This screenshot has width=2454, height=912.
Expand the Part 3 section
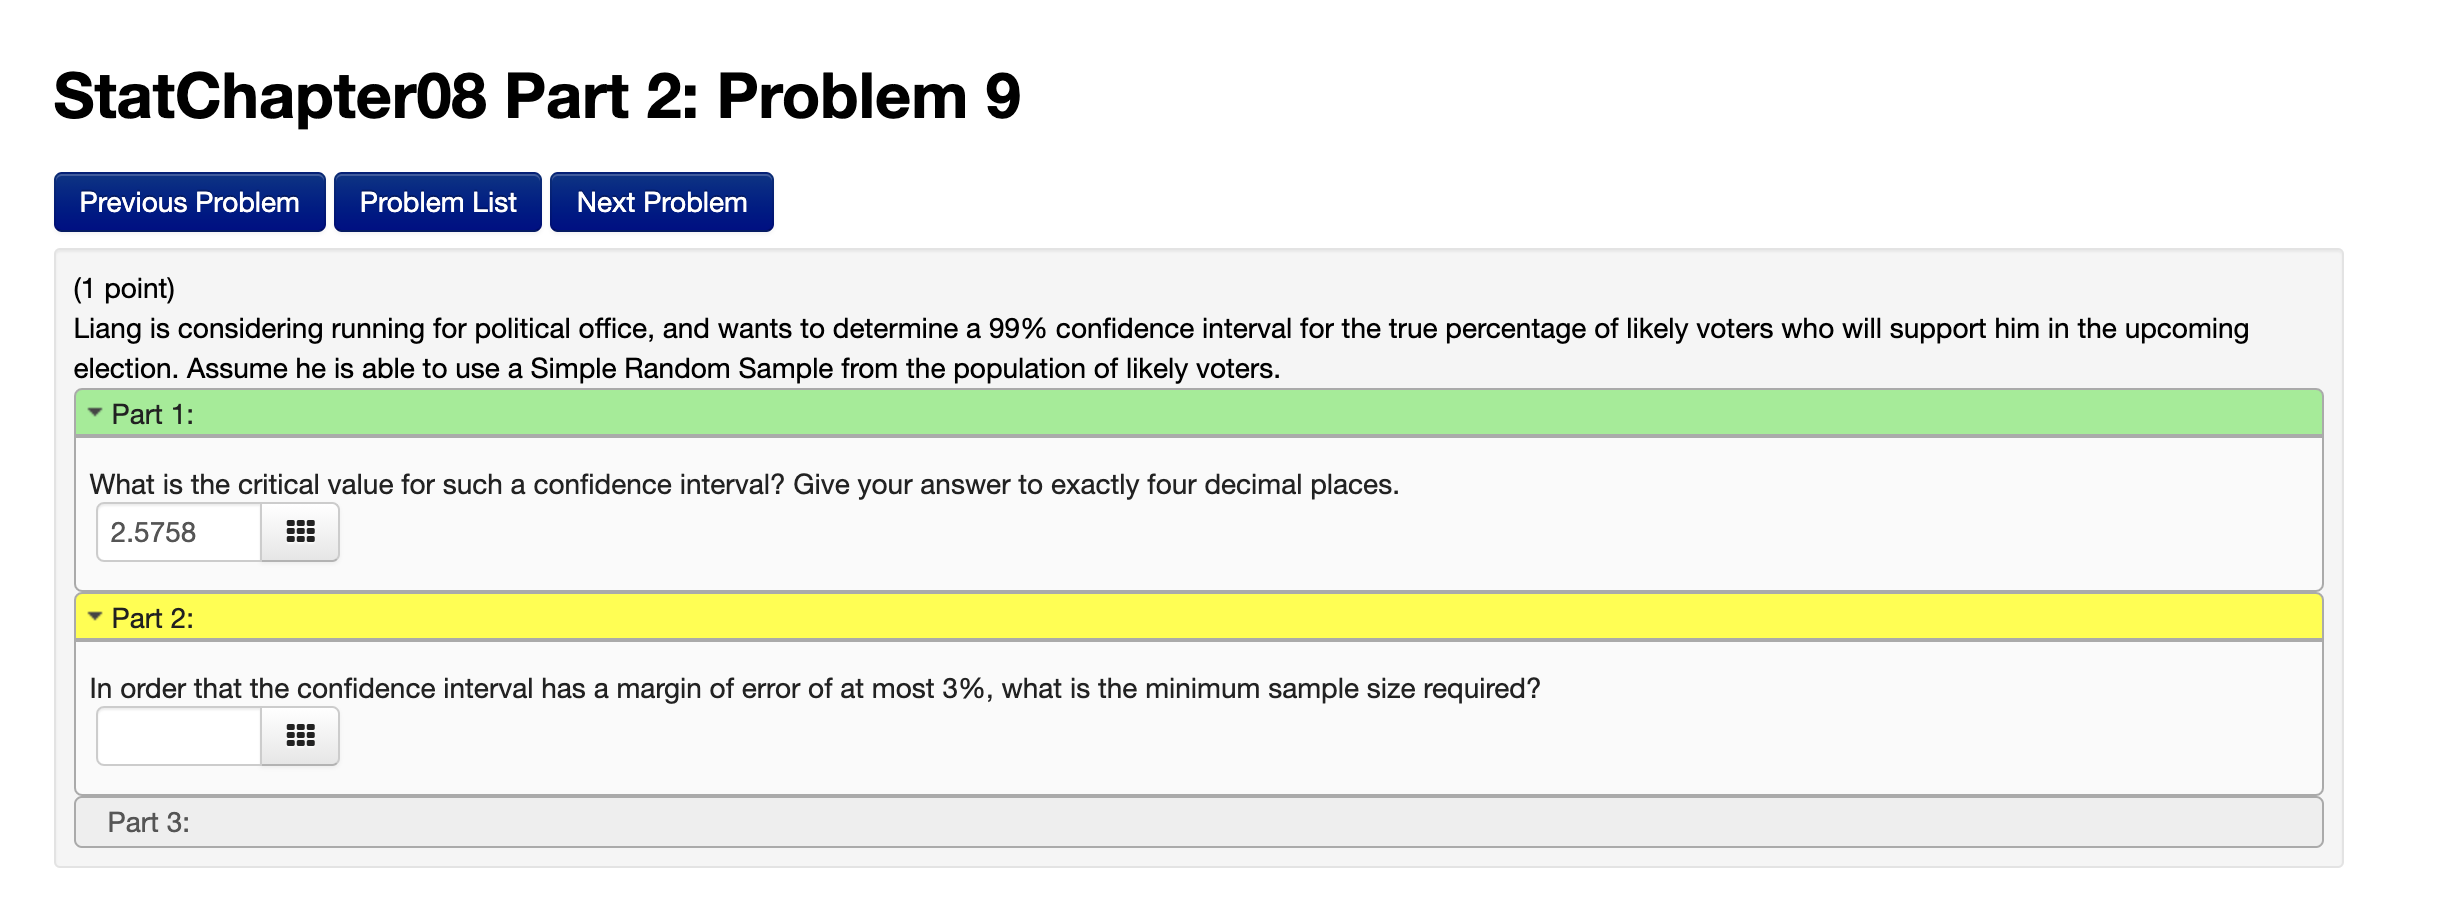pyautogui.click(x=700, y=821)
